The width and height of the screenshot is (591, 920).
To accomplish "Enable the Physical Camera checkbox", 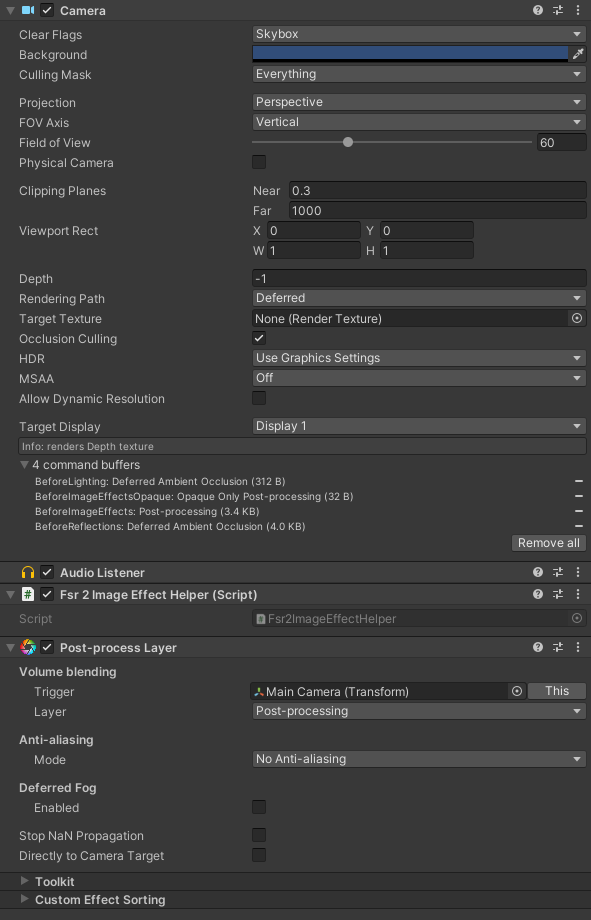I will 258,162.
